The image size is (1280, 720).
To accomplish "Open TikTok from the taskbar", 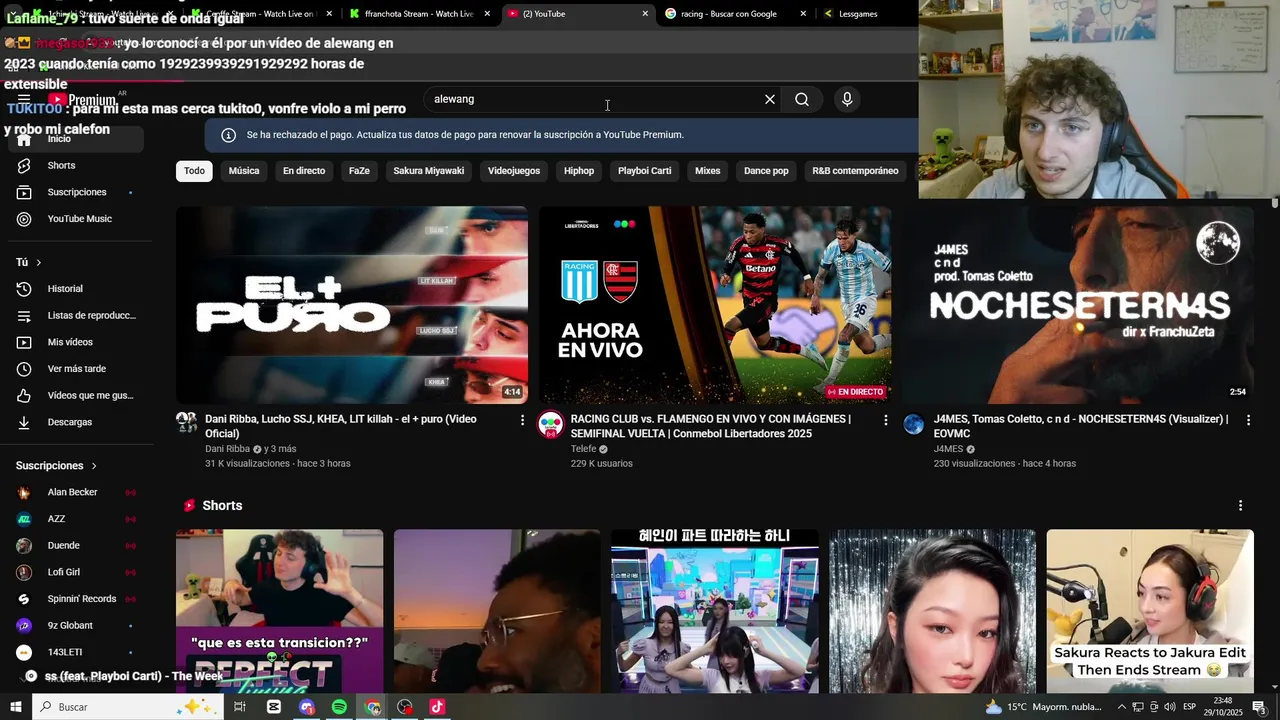I will pyautogui.click(x=437, y=707).
